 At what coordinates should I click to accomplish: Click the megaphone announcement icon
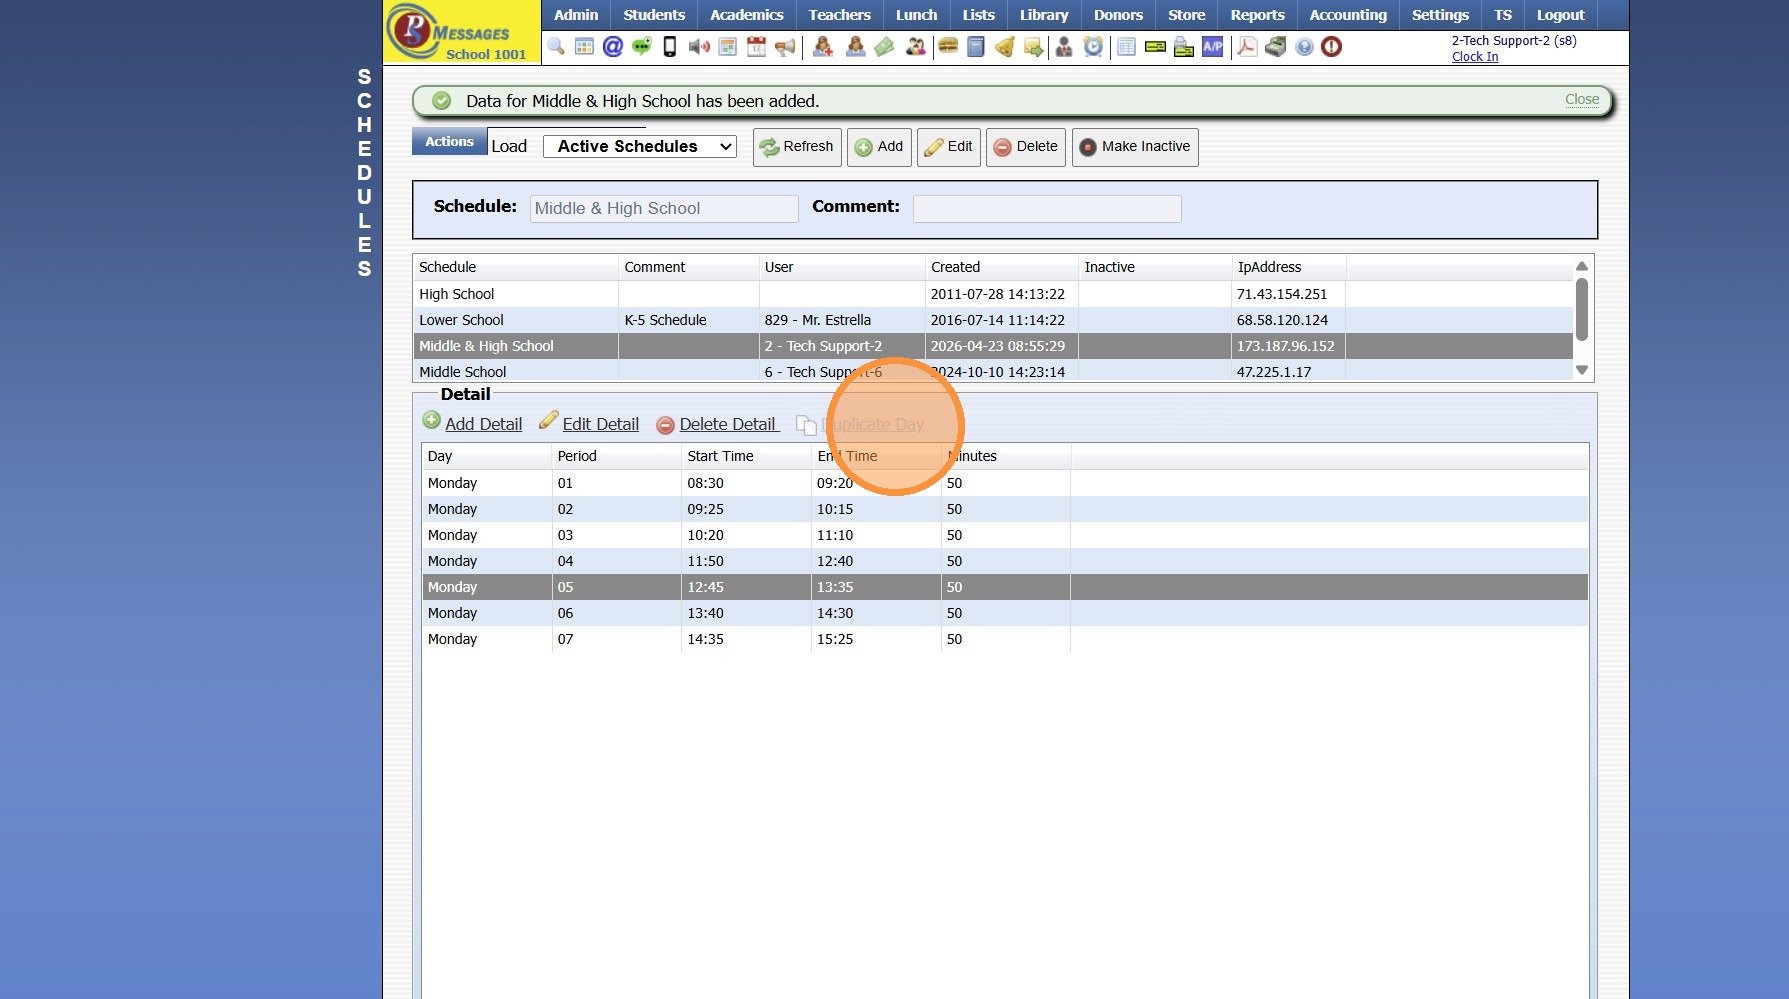pyautogui.click(x=785, y=47)
